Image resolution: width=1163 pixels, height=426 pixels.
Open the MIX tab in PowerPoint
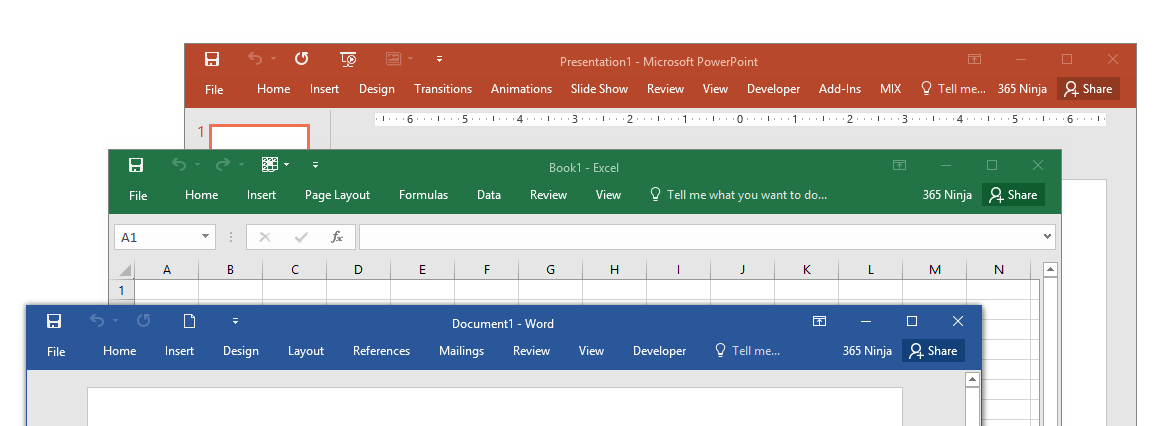(x=891, y=89)
